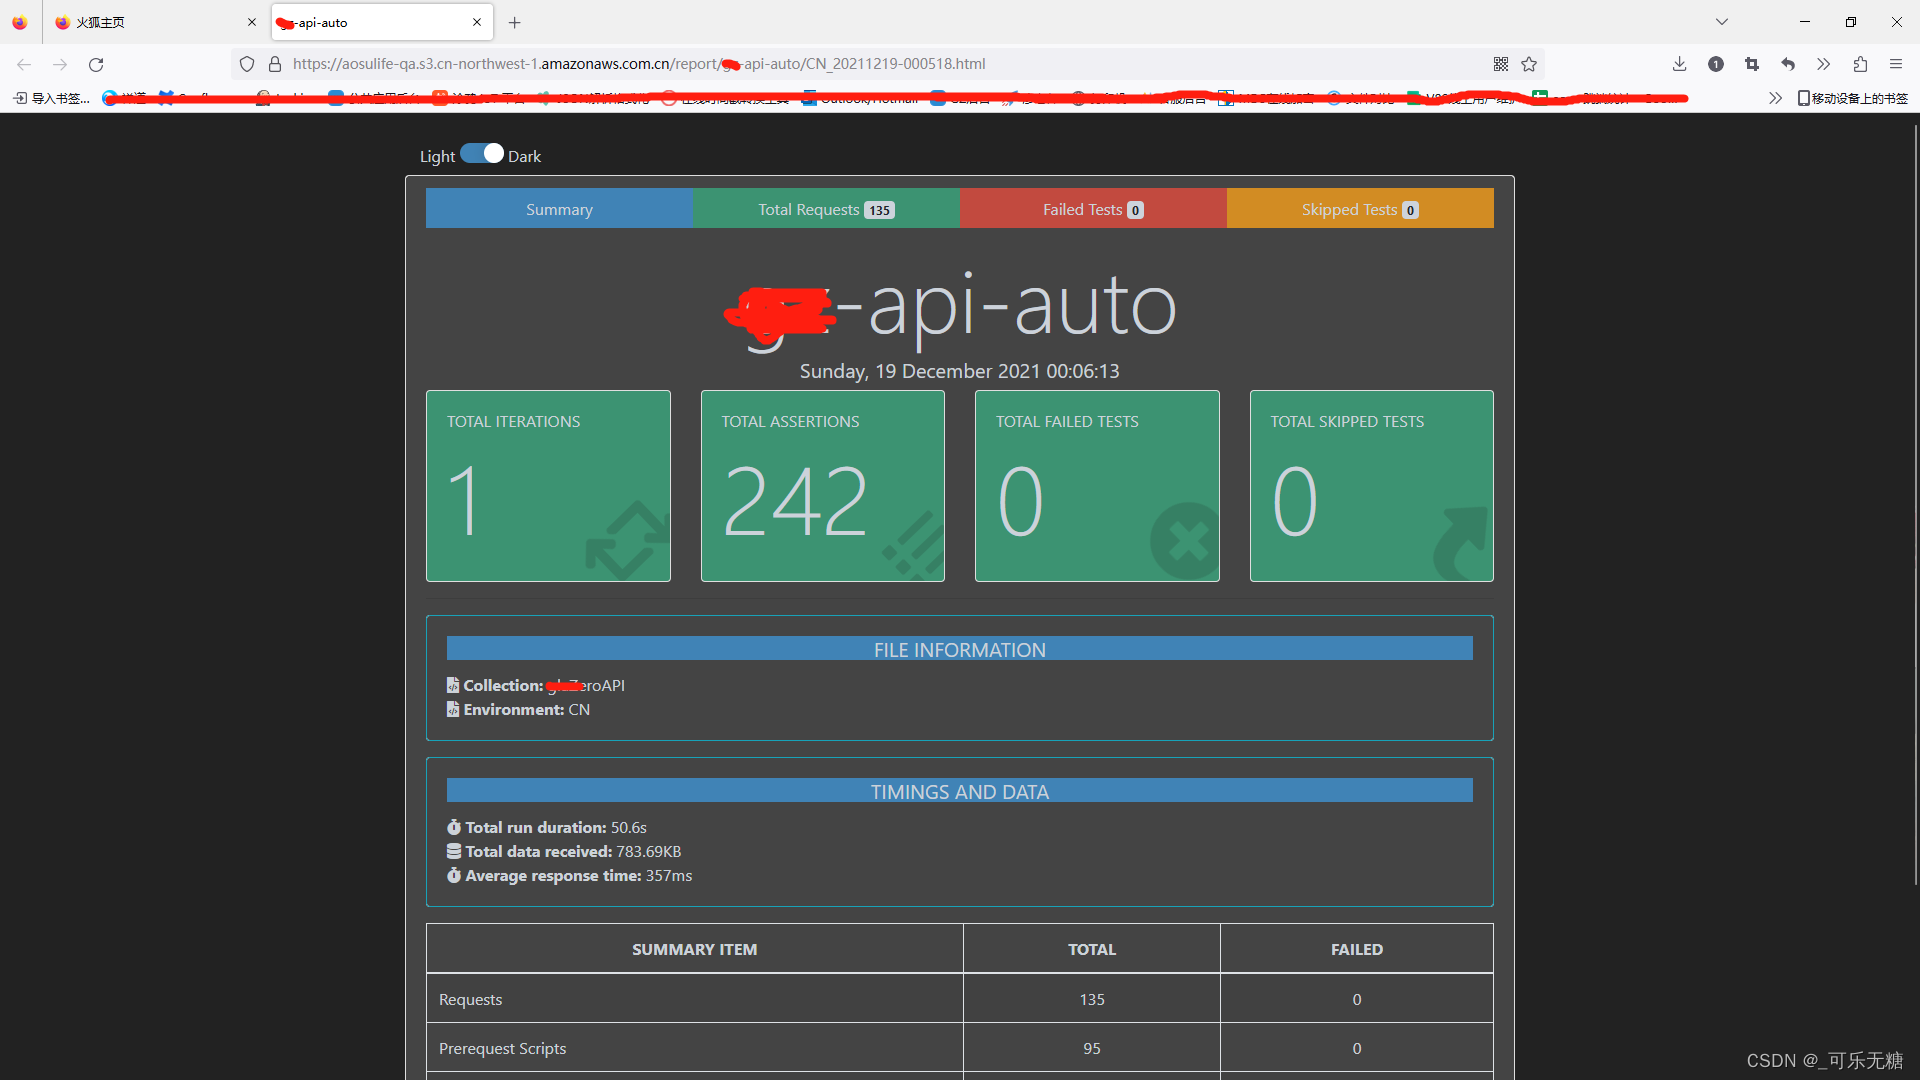The image size is (1920, 1080).
Task: Click the Total column header
Action: pyautogui.click(x=1092, y=949)
